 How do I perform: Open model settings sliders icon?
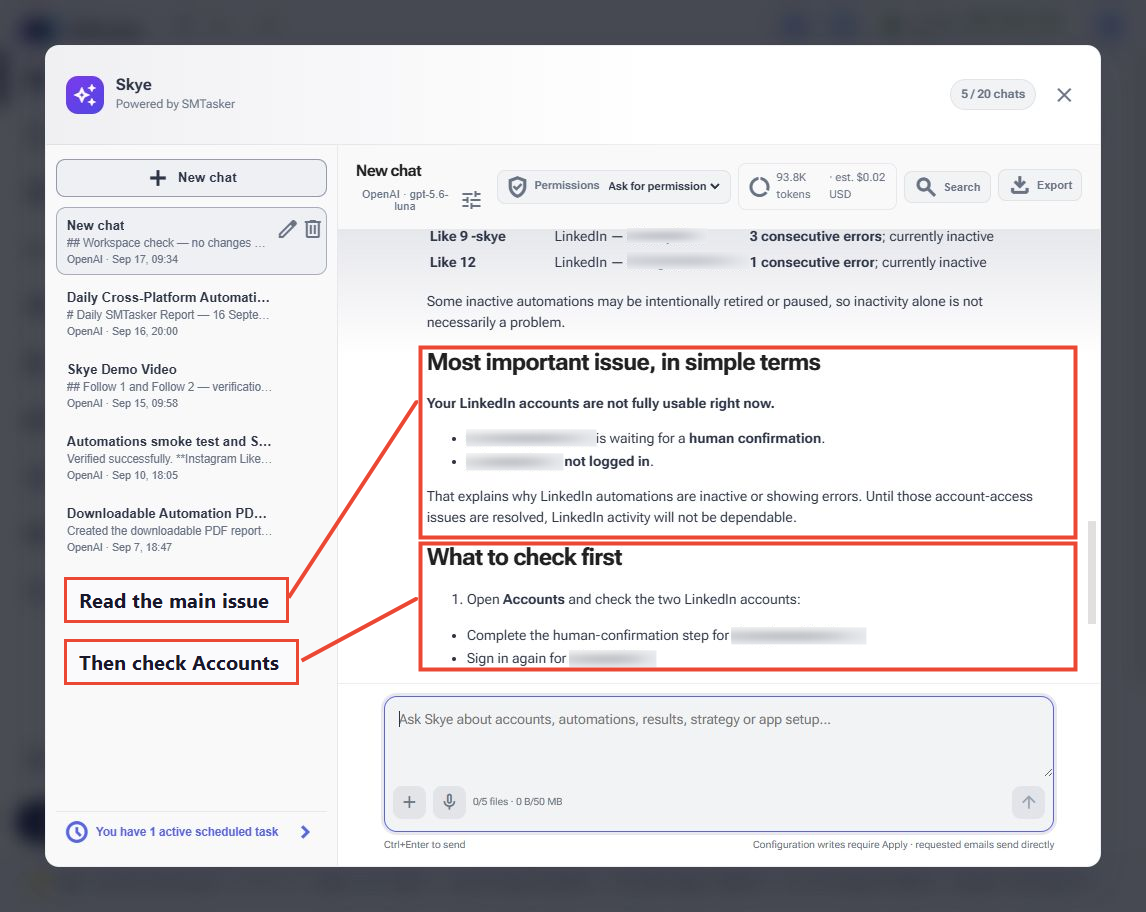pyautogui.click(x=471, y=200)
